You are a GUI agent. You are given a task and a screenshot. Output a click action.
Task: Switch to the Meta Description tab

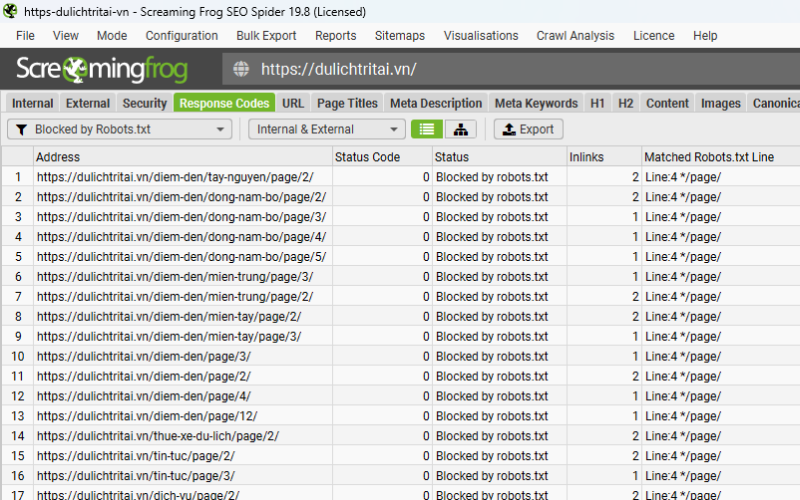coord(436,103)
